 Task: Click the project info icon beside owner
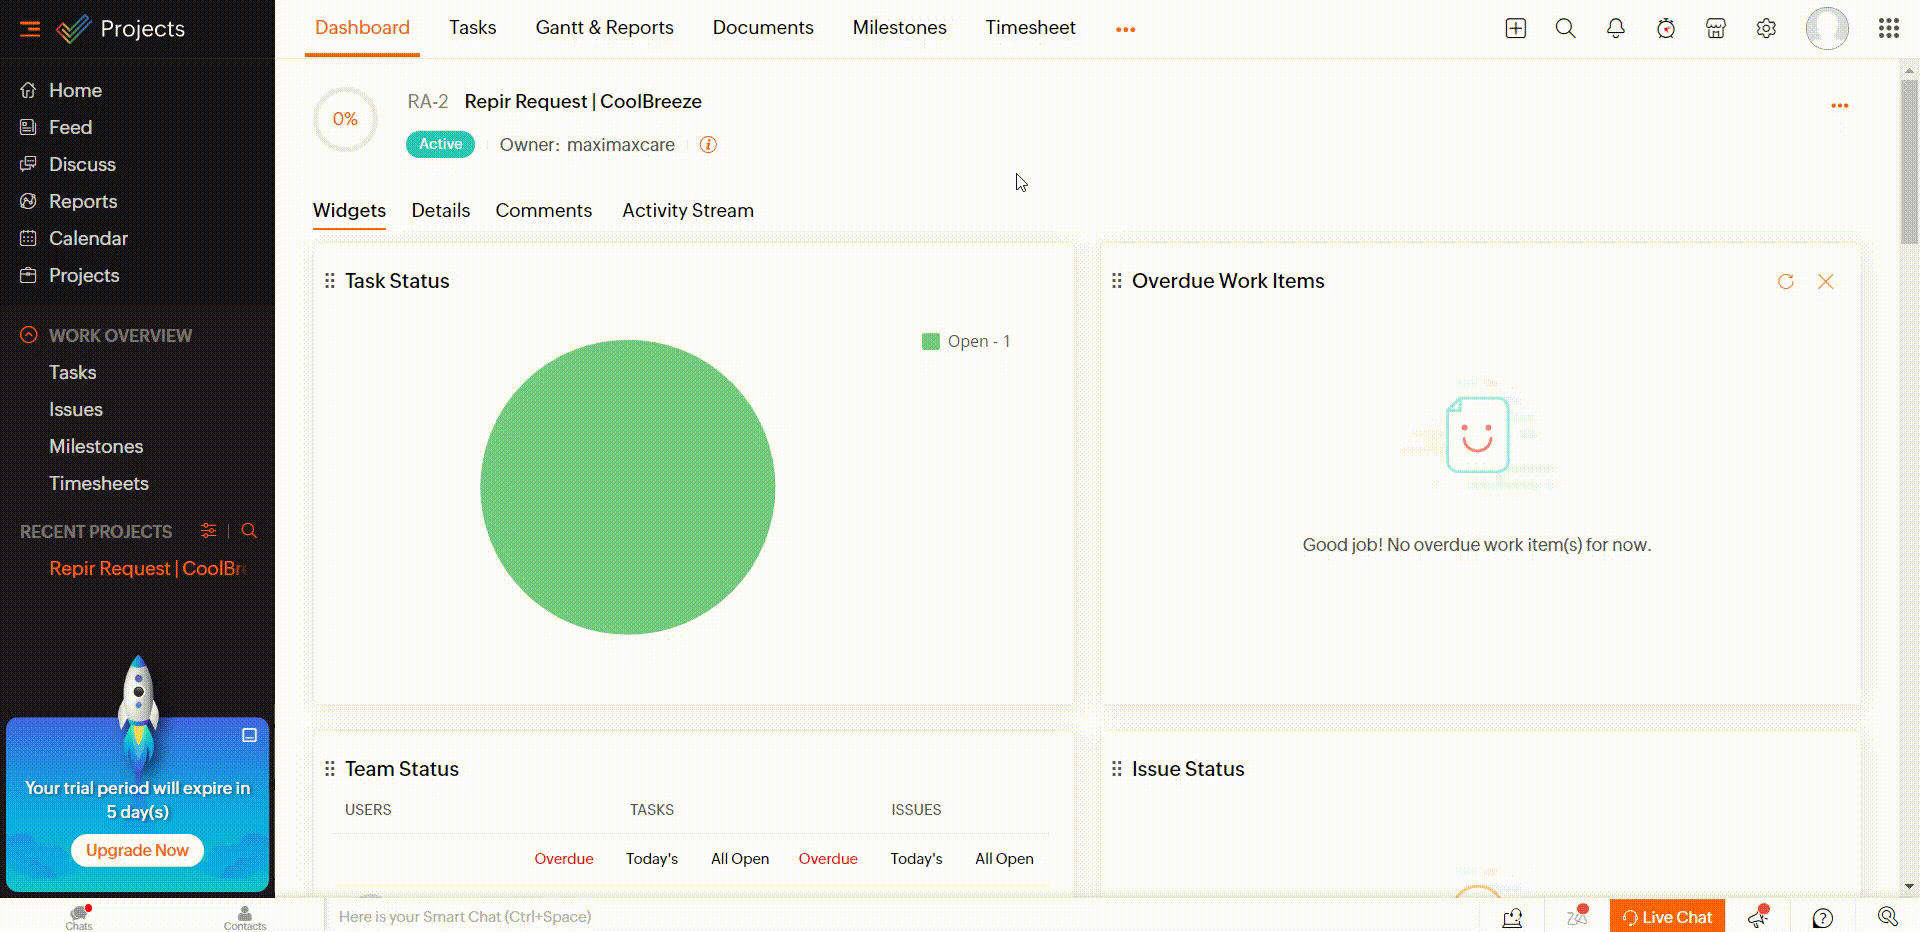pyautogui.click(x=708, y=145)
